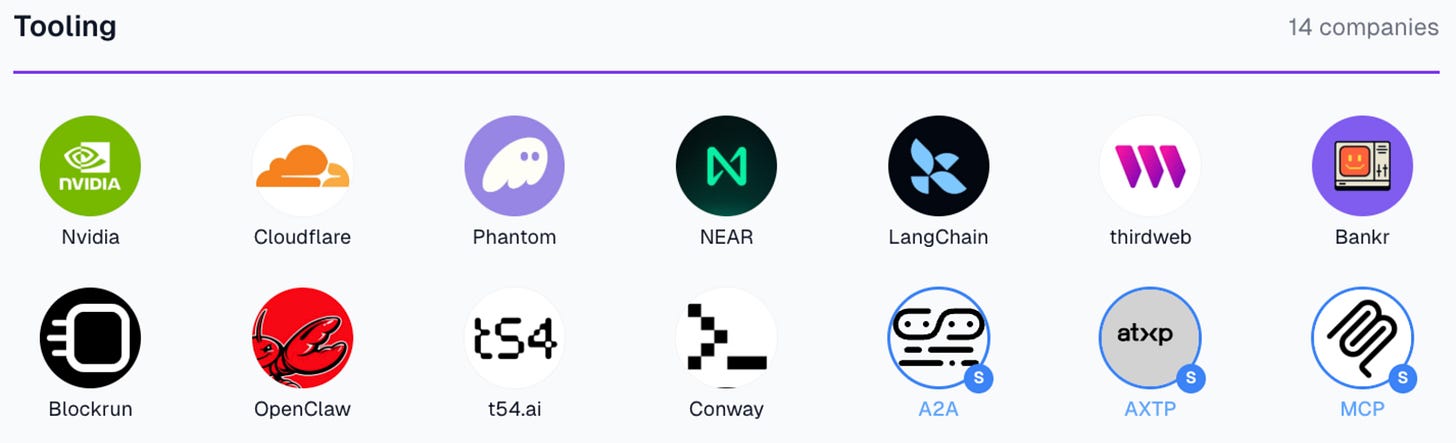Click the NEAR green N icon
Image resolution: width=1456 pixels, height=443 pixels.
[726, 166]
